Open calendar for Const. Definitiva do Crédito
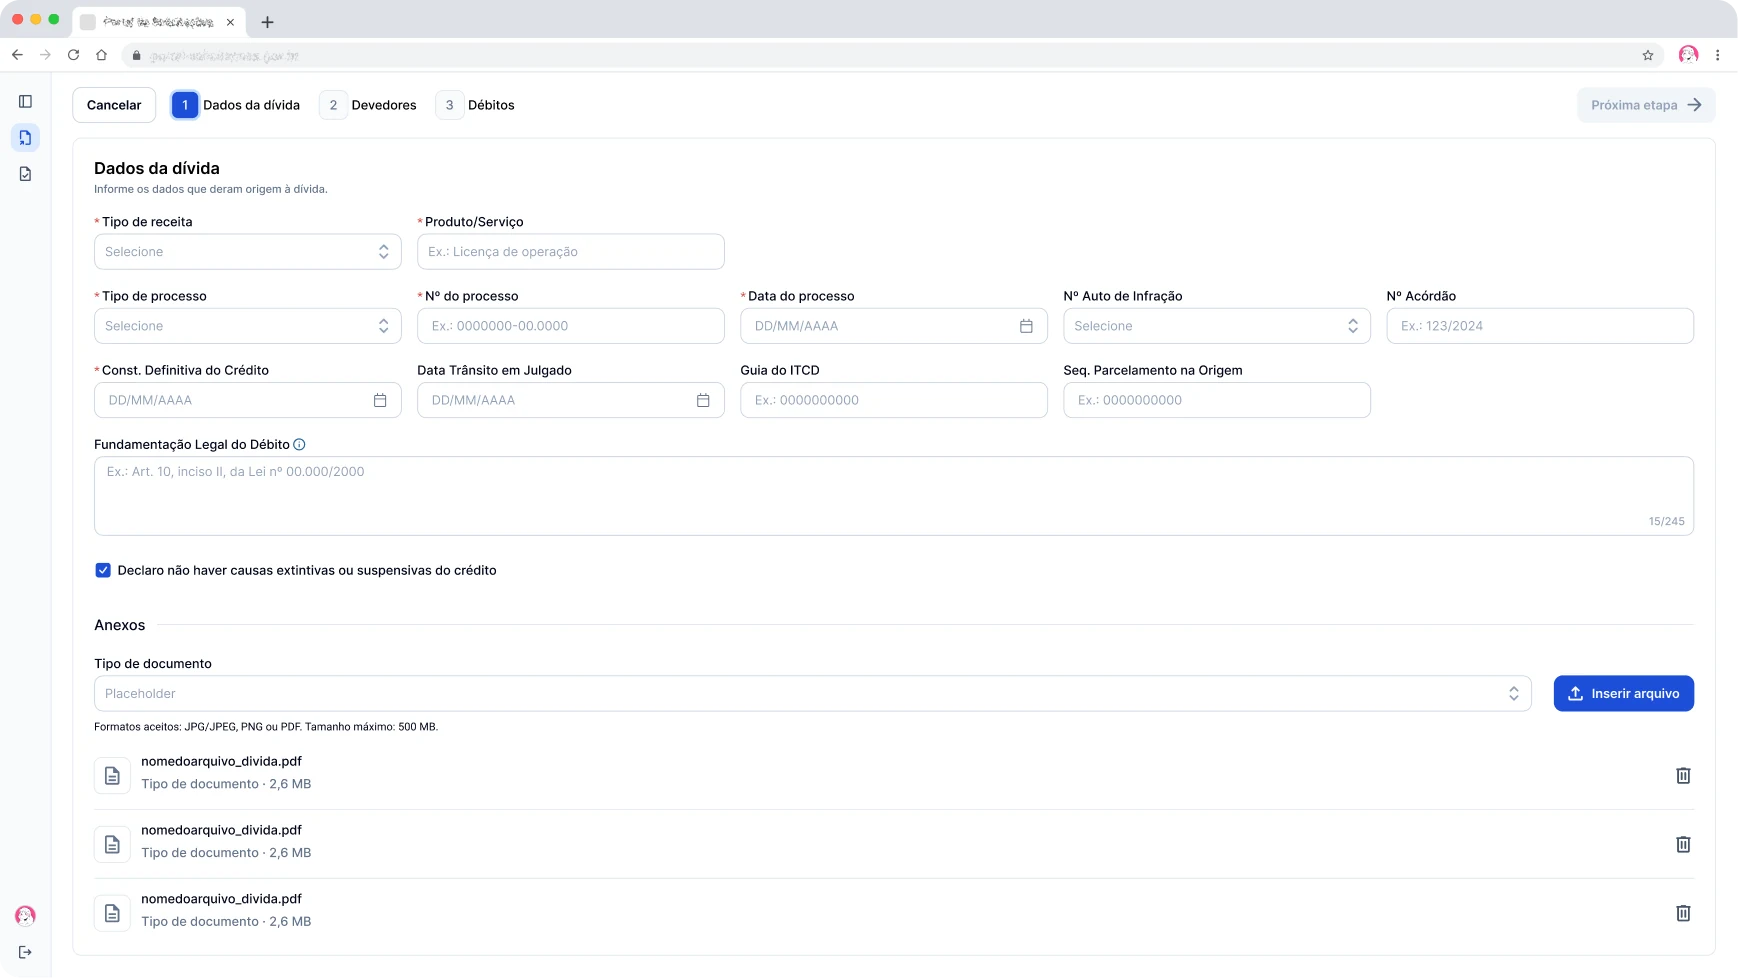 pyautogui.click(x=380, y=400)
